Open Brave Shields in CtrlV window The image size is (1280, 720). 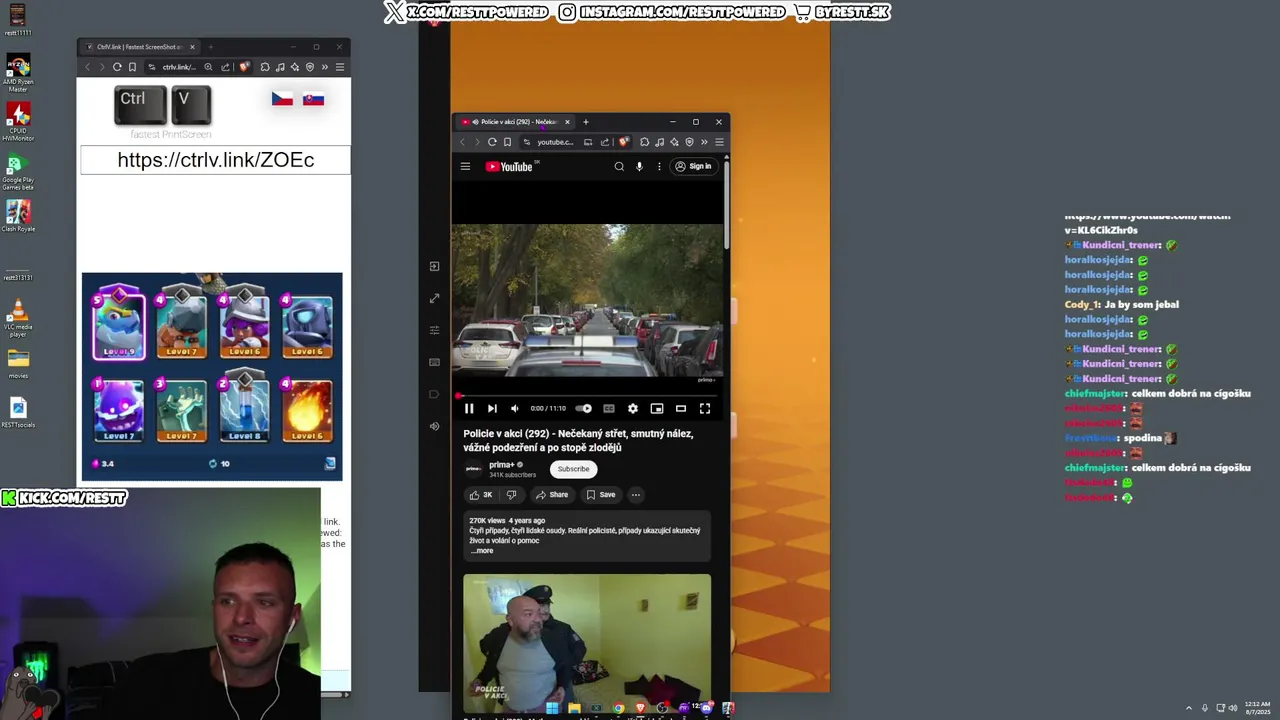tap(245, 67)
